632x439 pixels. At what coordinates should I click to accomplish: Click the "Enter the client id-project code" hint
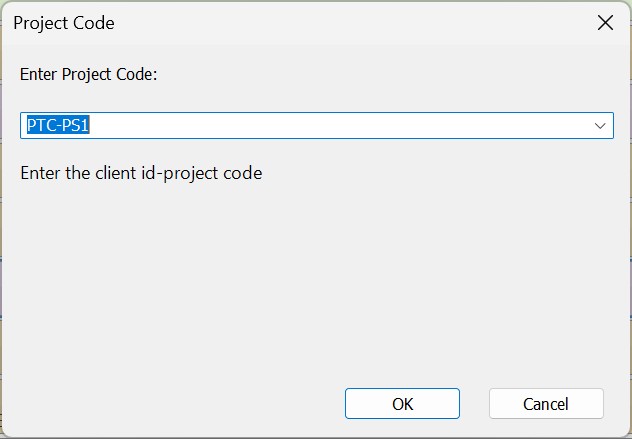tap(141, 173)
